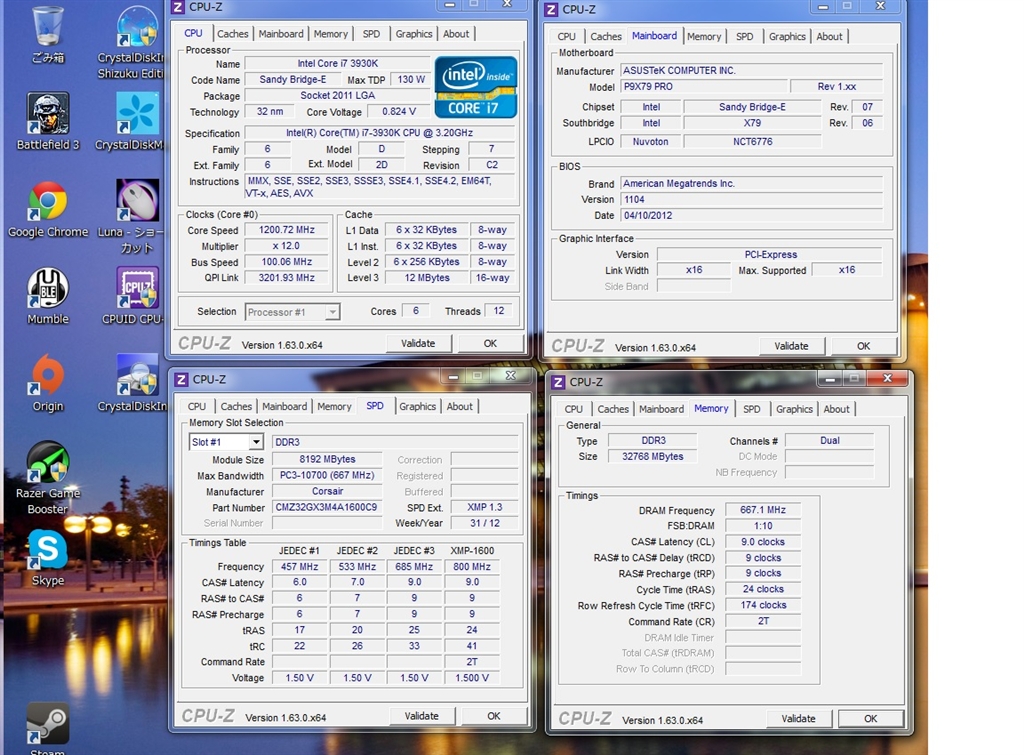Screen dimensions: 1024x755
Task: Launch Skype from the desktop
Action: pyautogui.click(x=47, y=551)
